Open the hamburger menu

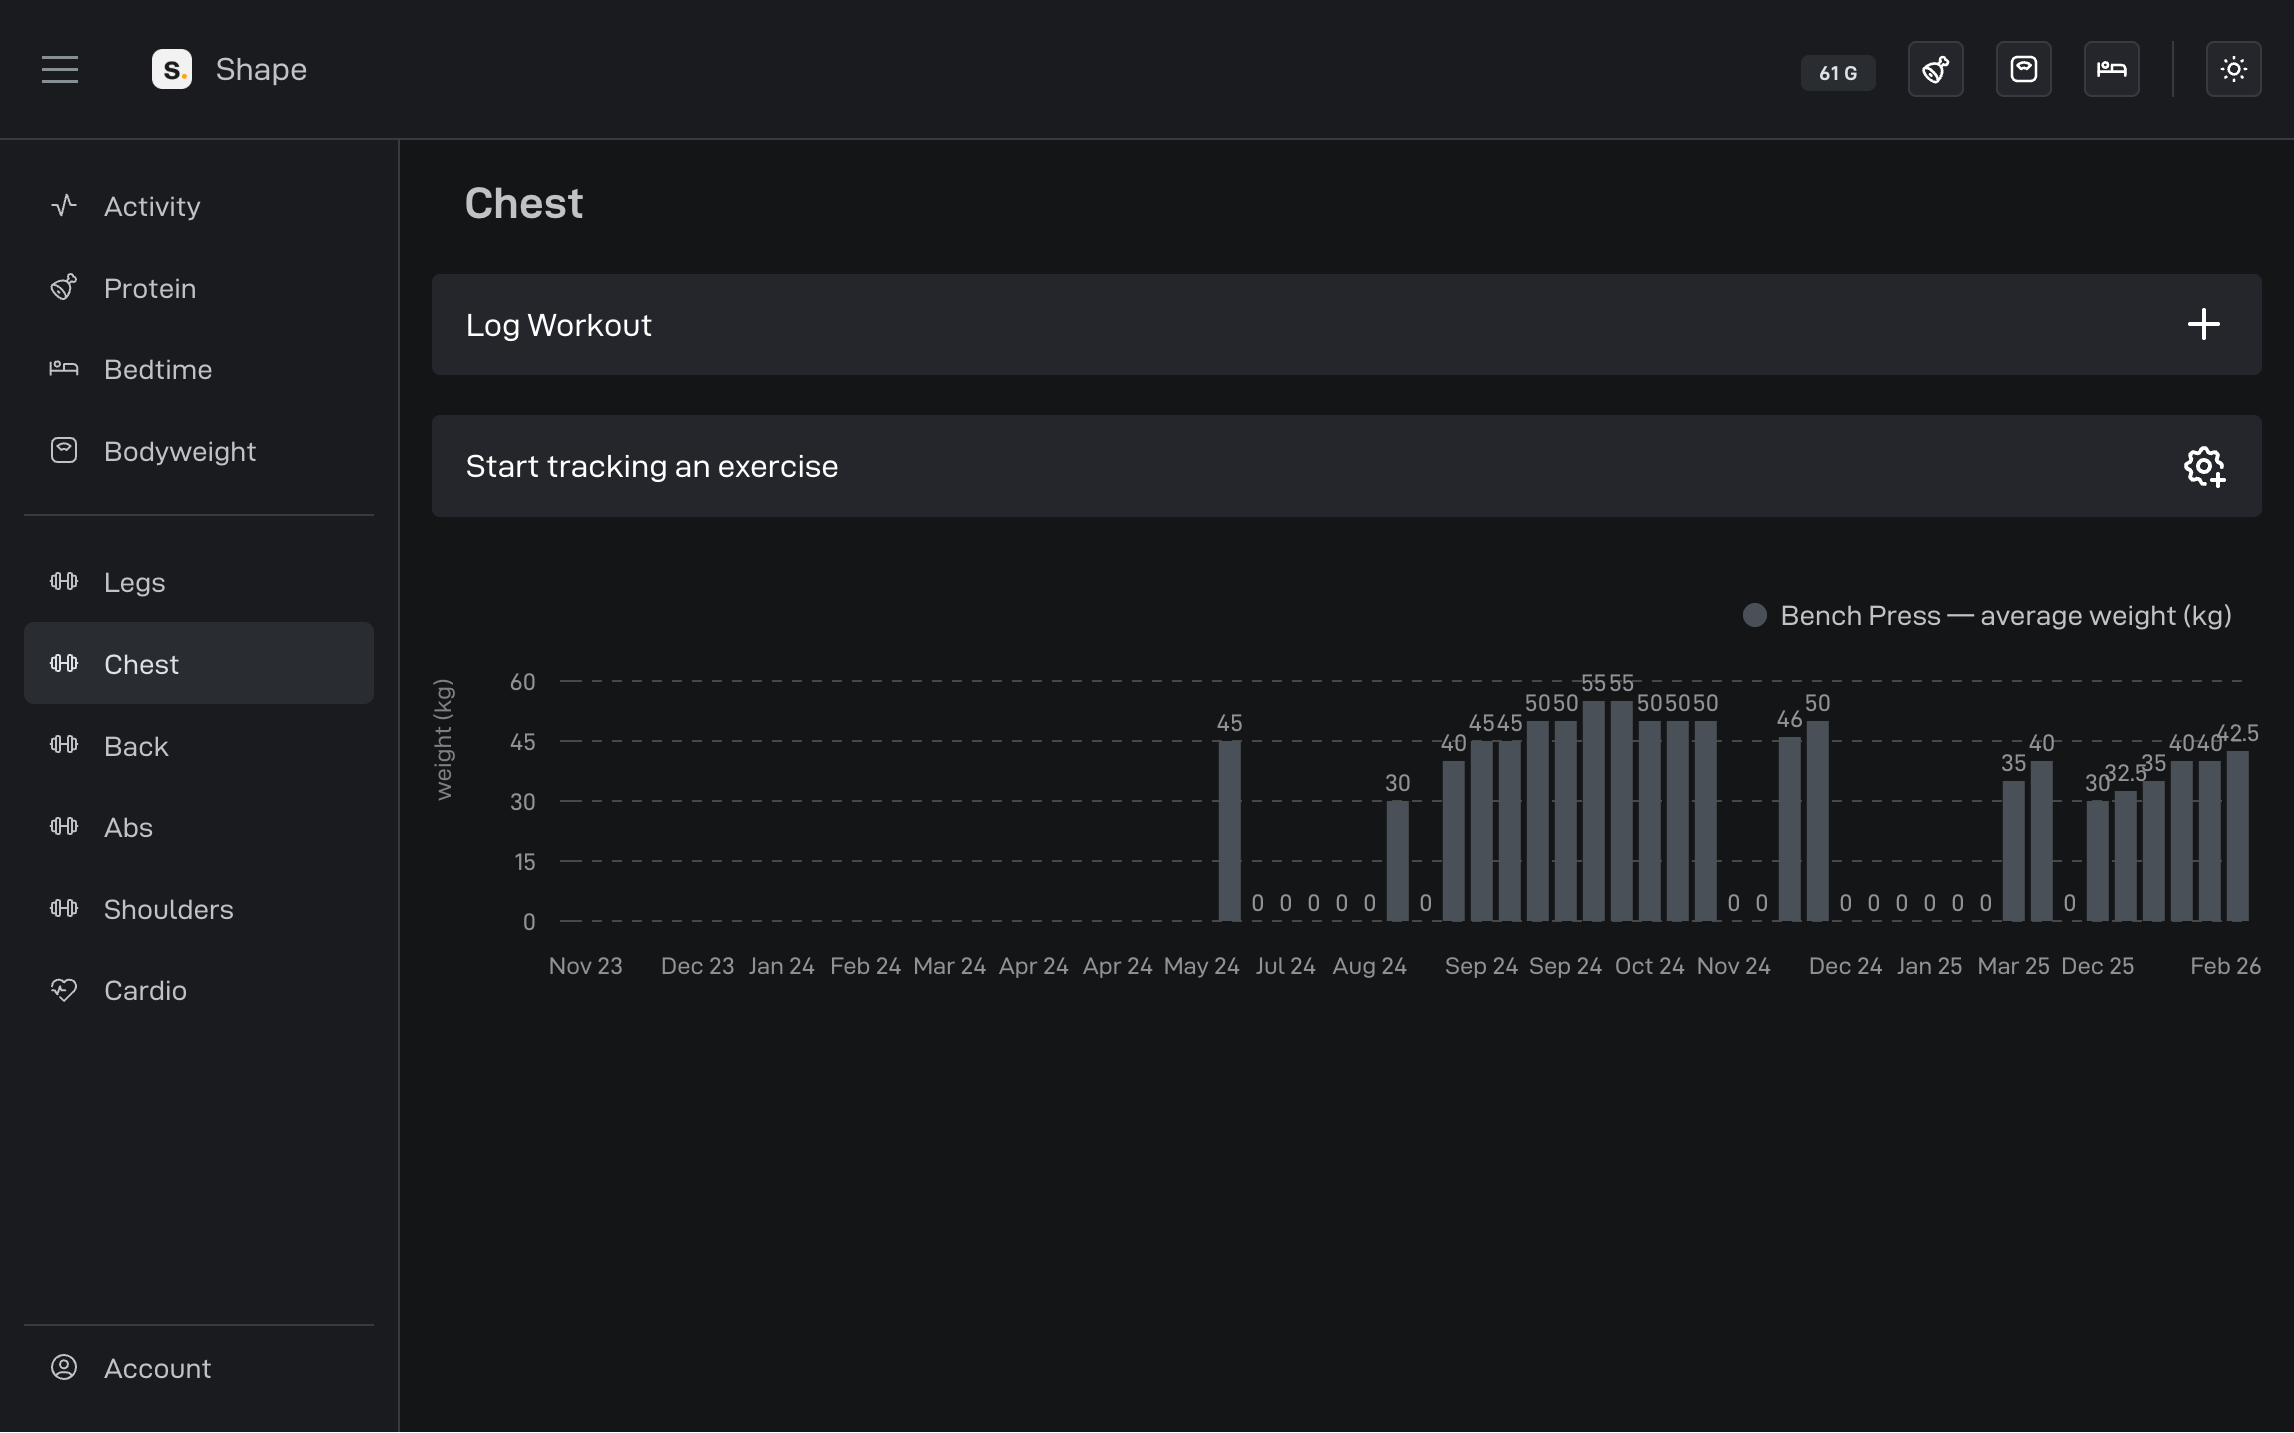tap(60, 69)
